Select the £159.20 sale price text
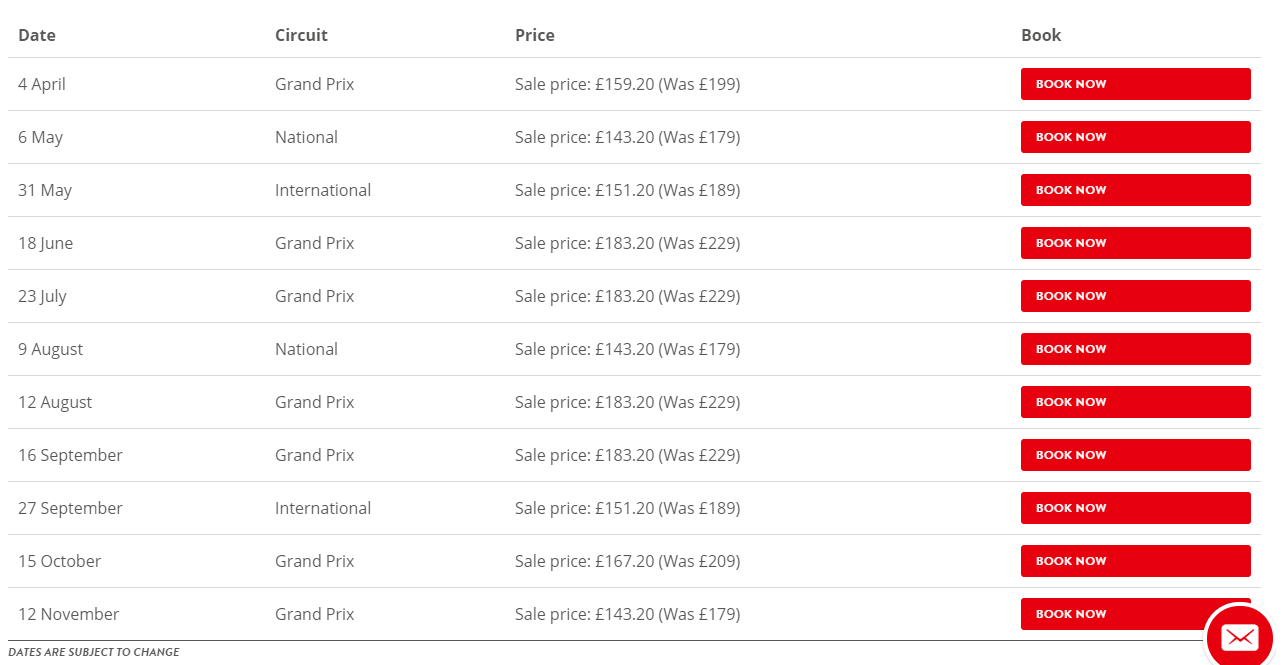This screenshot has height=665, width=1287. pos(625,84)
